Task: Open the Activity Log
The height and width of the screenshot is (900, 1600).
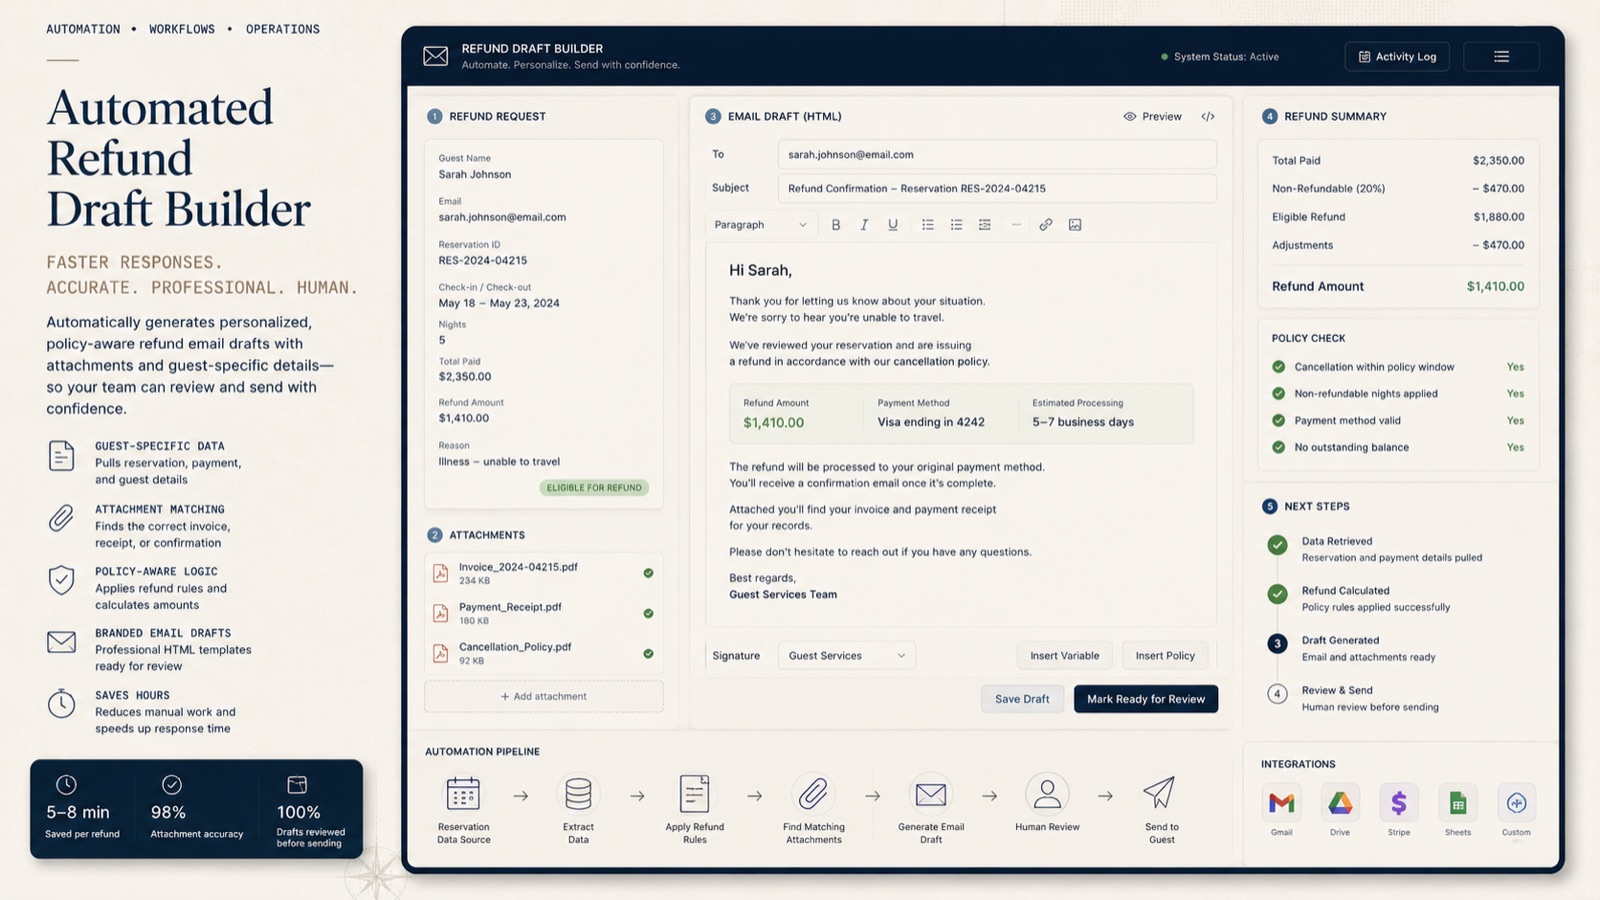Action: pyautogui.click(x=1397, y=57)
